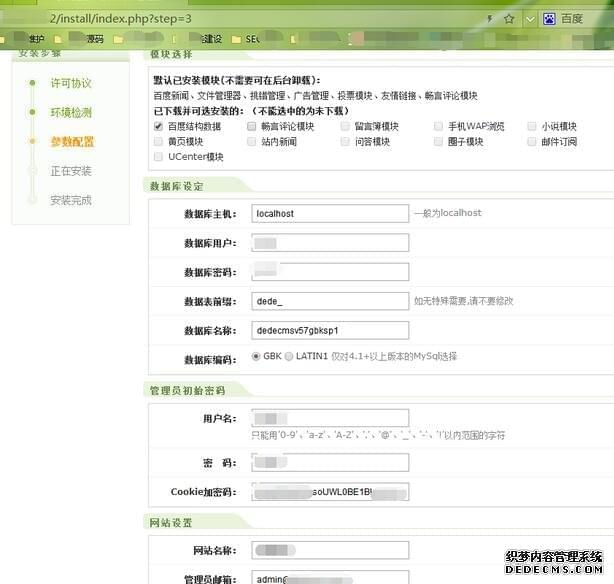The image size is (614, 584).
Task: Click the Cookie加密码 input field
Action: click(330, 492)
